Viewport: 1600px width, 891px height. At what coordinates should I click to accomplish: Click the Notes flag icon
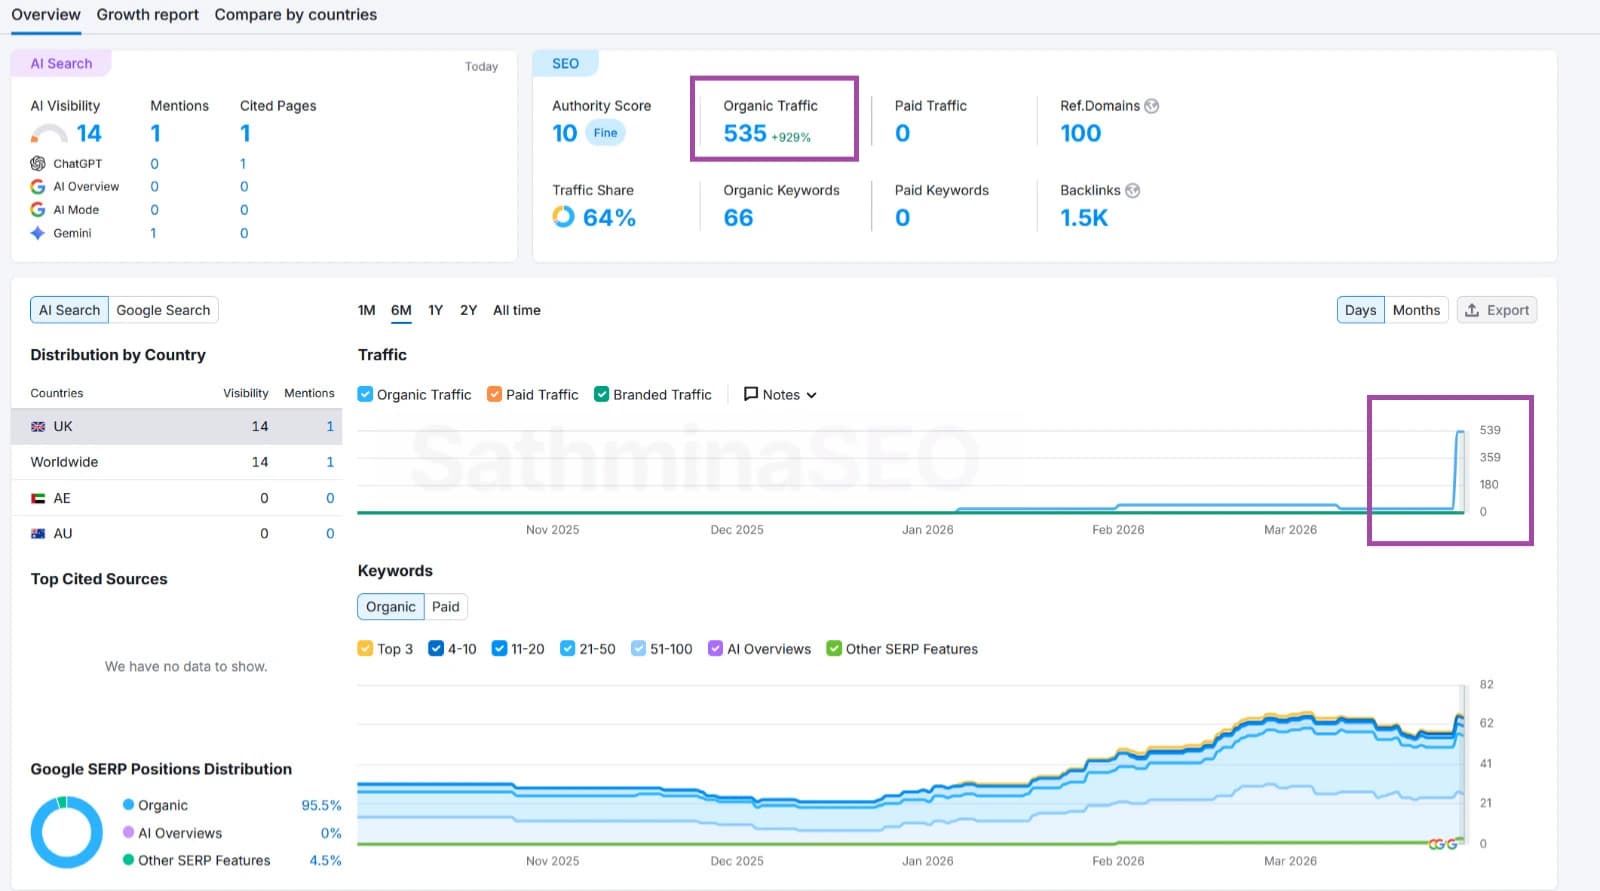[751, 395]
